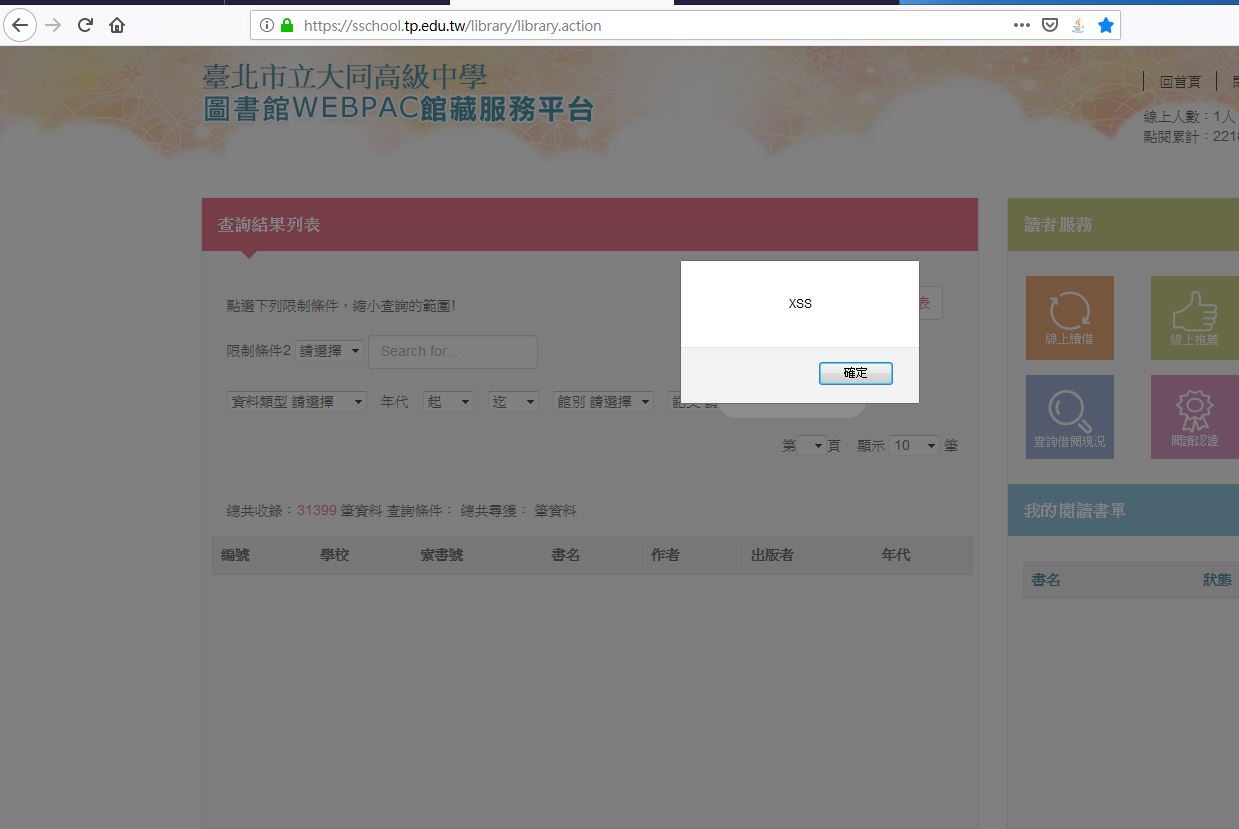Toggle the blue bookmark star
The image size is (1239, 829).
(1106, 25)
